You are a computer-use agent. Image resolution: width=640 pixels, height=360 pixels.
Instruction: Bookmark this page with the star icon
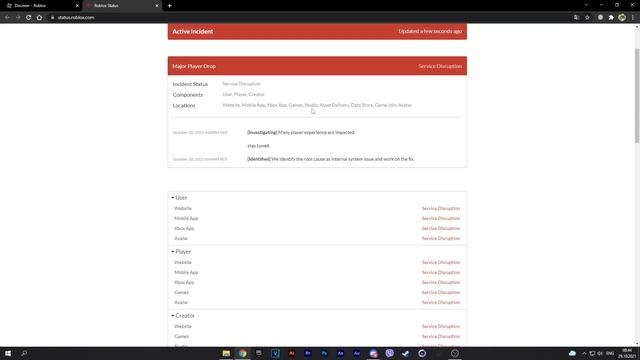tap(587, 18)
